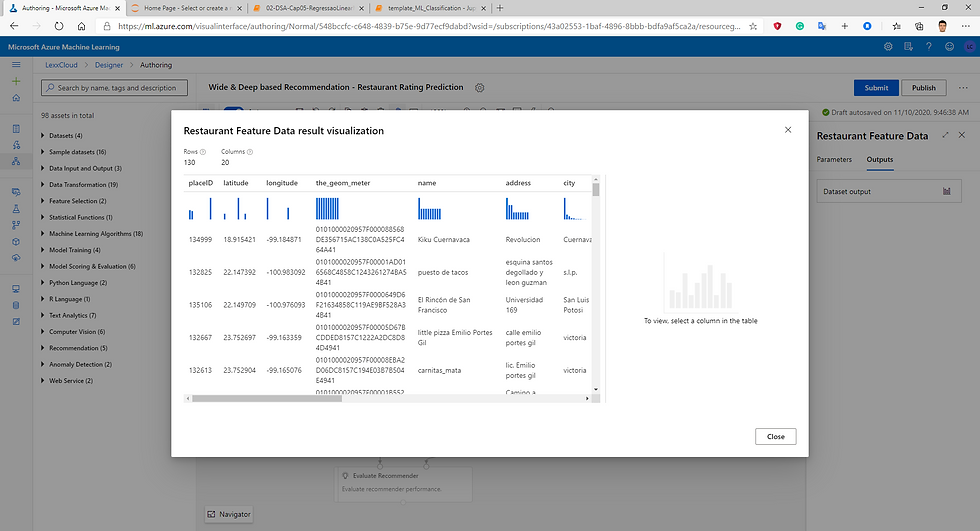Viewport: 980px width, 531px height.
Task: Click the Navigator button on canvas
Action: tap(229, 514)
